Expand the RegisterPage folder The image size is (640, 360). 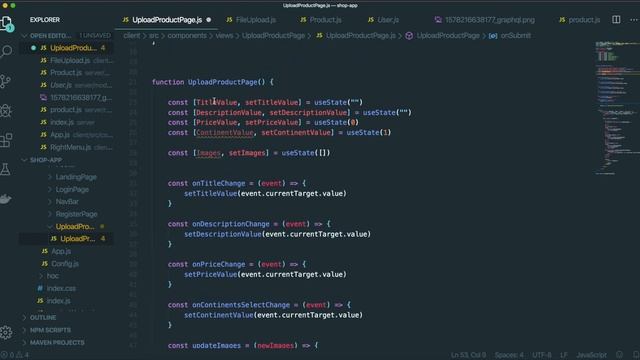click(x=76, y=214)
